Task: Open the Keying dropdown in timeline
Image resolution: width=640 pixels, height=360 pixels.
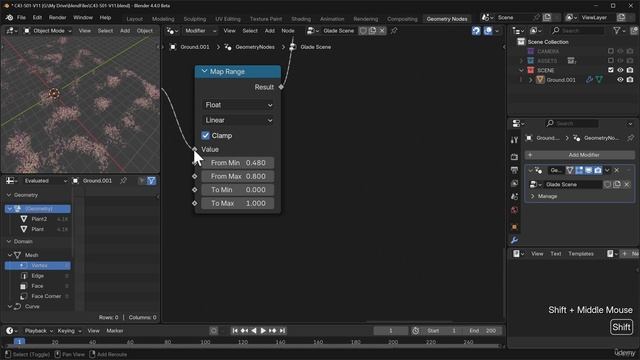Action: pos(69,331)
